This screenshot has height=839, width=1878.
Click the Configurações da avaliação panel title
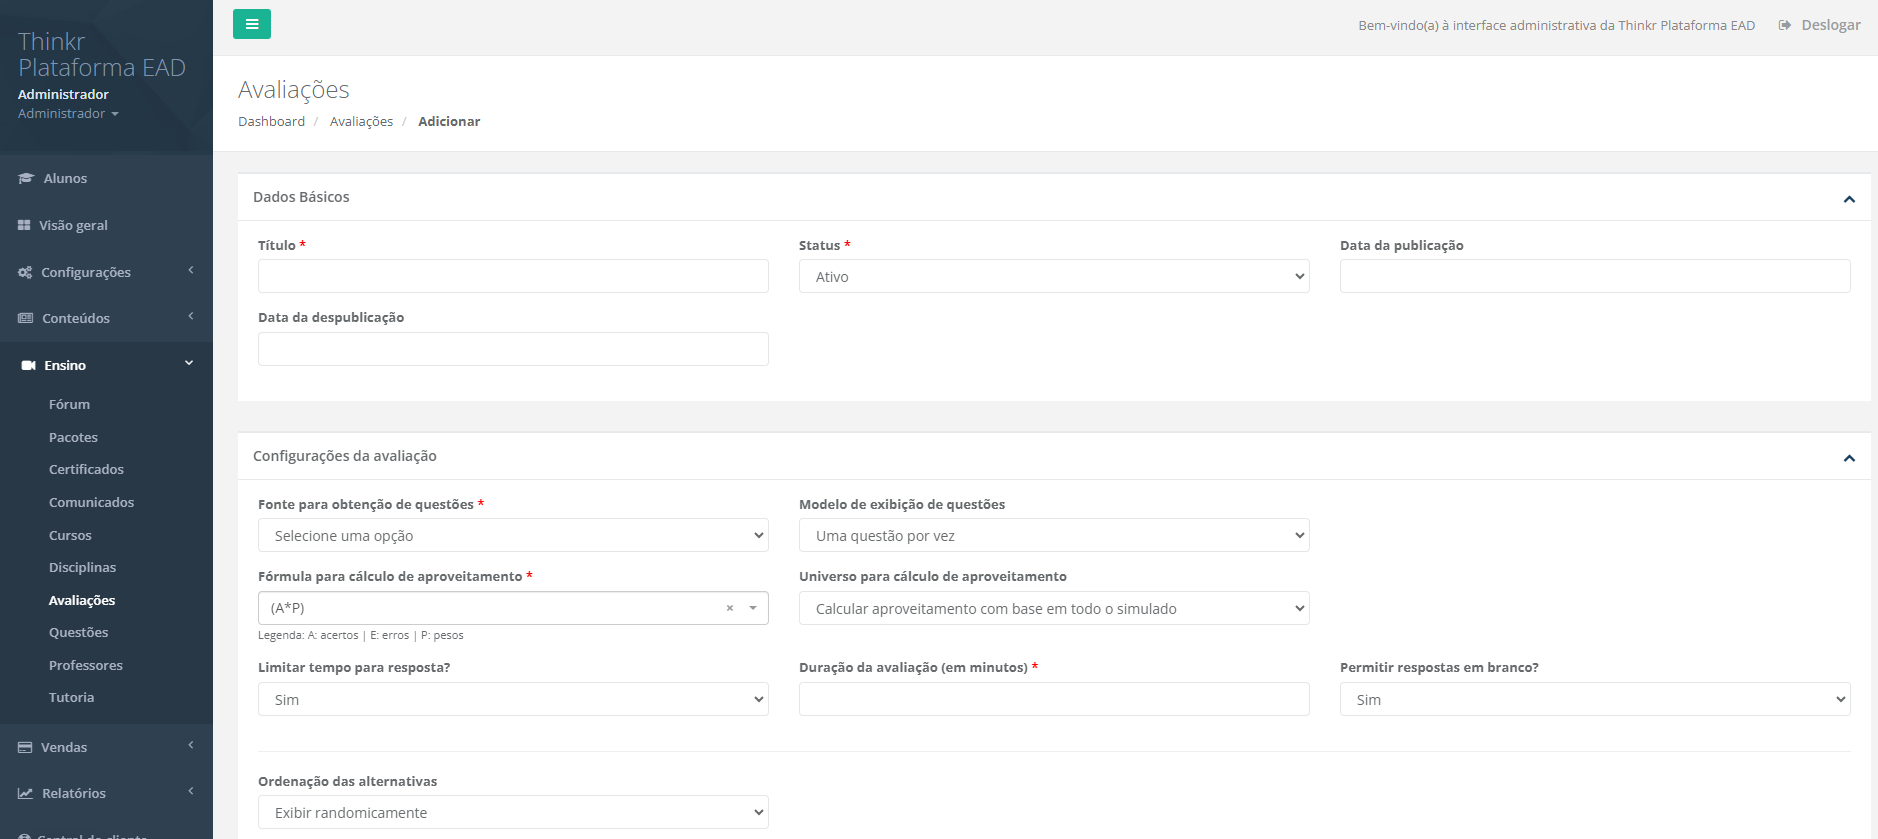point(345,456)
